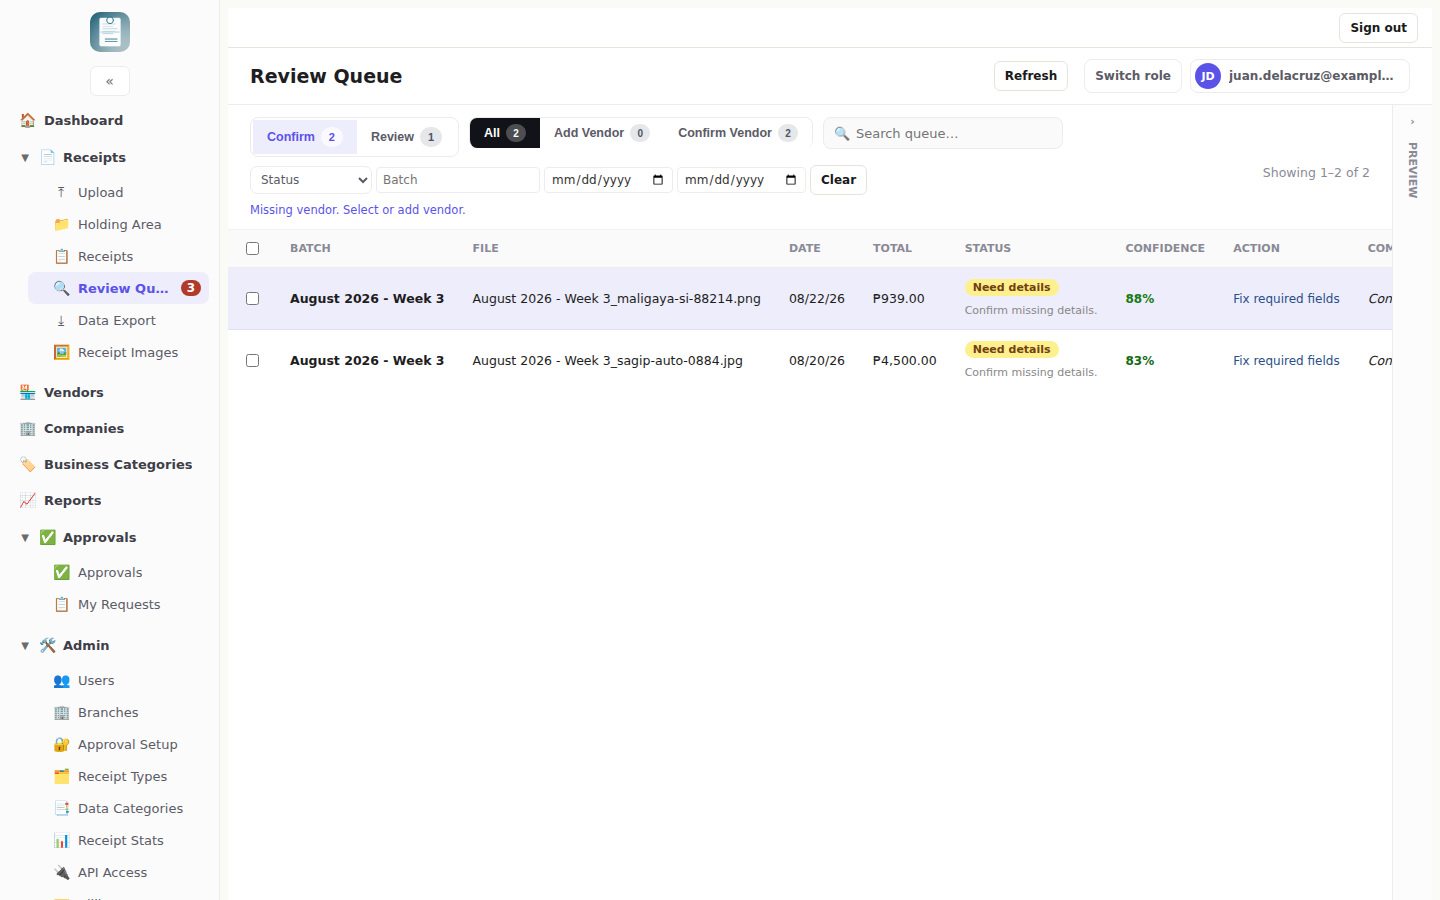Click the 08/22/26 date cell

pos(817,298)
